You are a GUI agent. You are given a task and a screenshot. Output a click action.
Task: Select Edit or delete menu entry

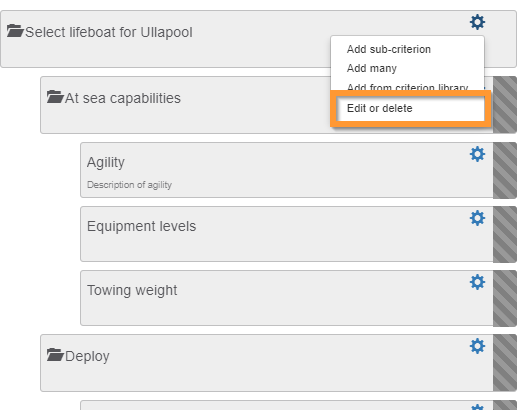coord(379,108)
